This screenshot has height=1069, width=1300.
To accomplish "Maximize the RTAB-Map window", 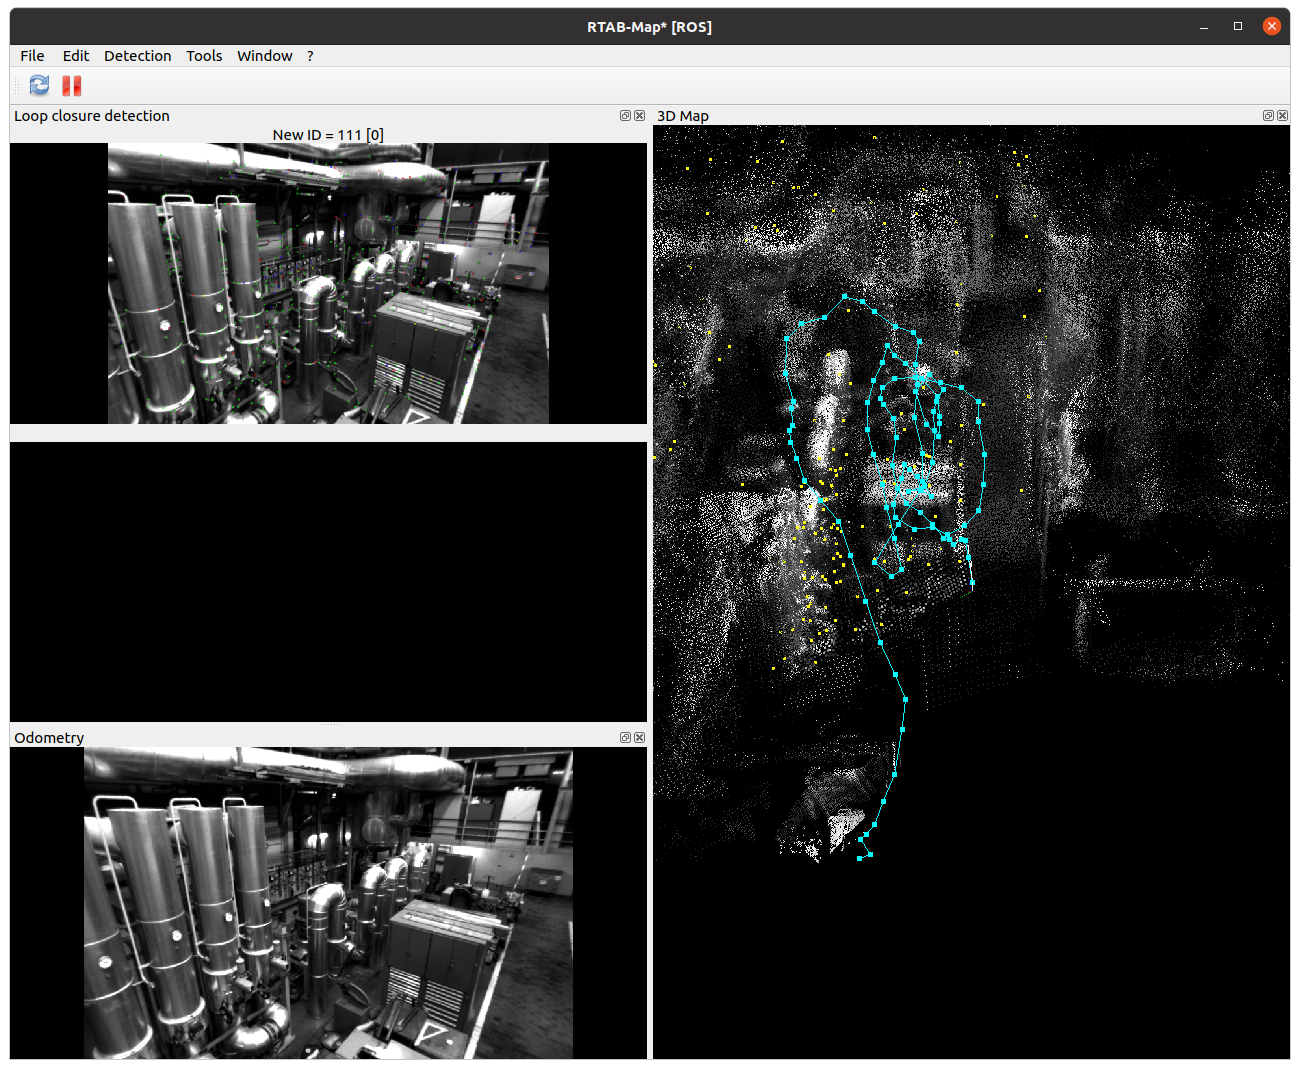I will pos(1238,27).
